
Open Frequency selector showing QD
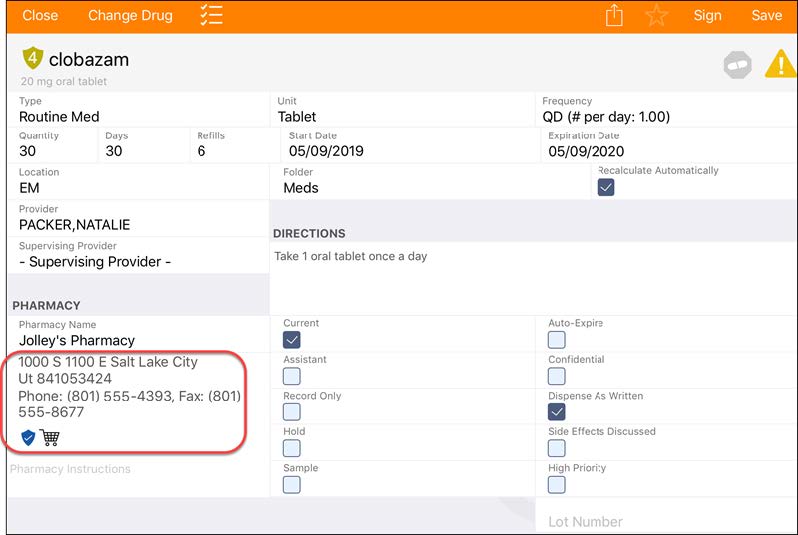pyautogui.click(x=666, y=110)
